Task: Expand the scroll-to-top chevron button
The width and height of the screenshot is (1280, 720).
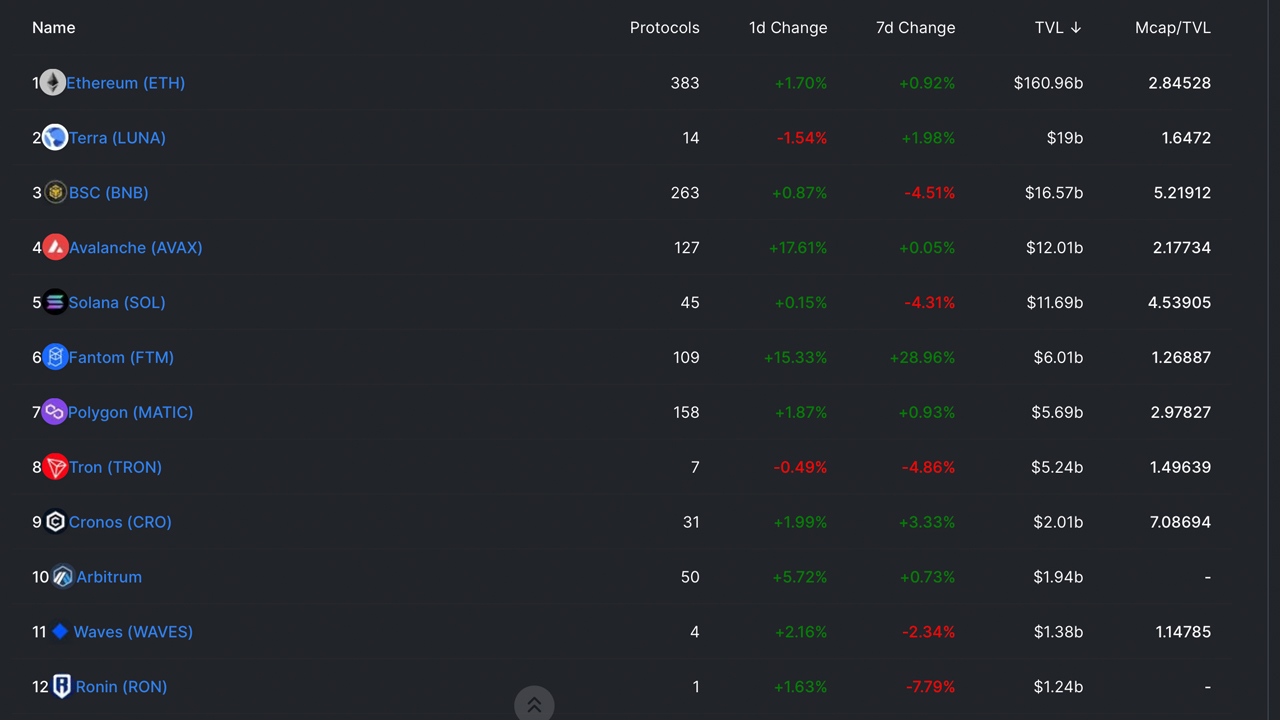Action: tap(534, 703)
